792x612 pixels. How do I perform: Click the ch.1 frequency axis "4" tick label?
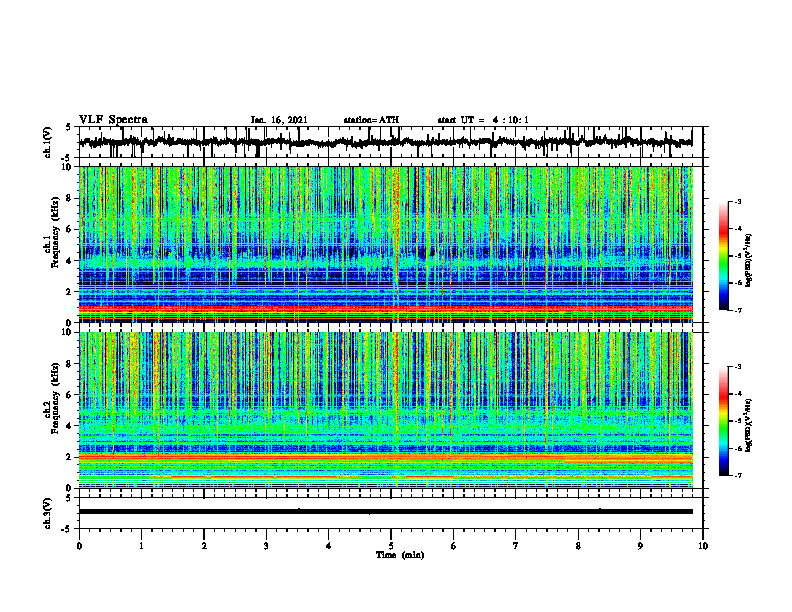coord(70,261)
